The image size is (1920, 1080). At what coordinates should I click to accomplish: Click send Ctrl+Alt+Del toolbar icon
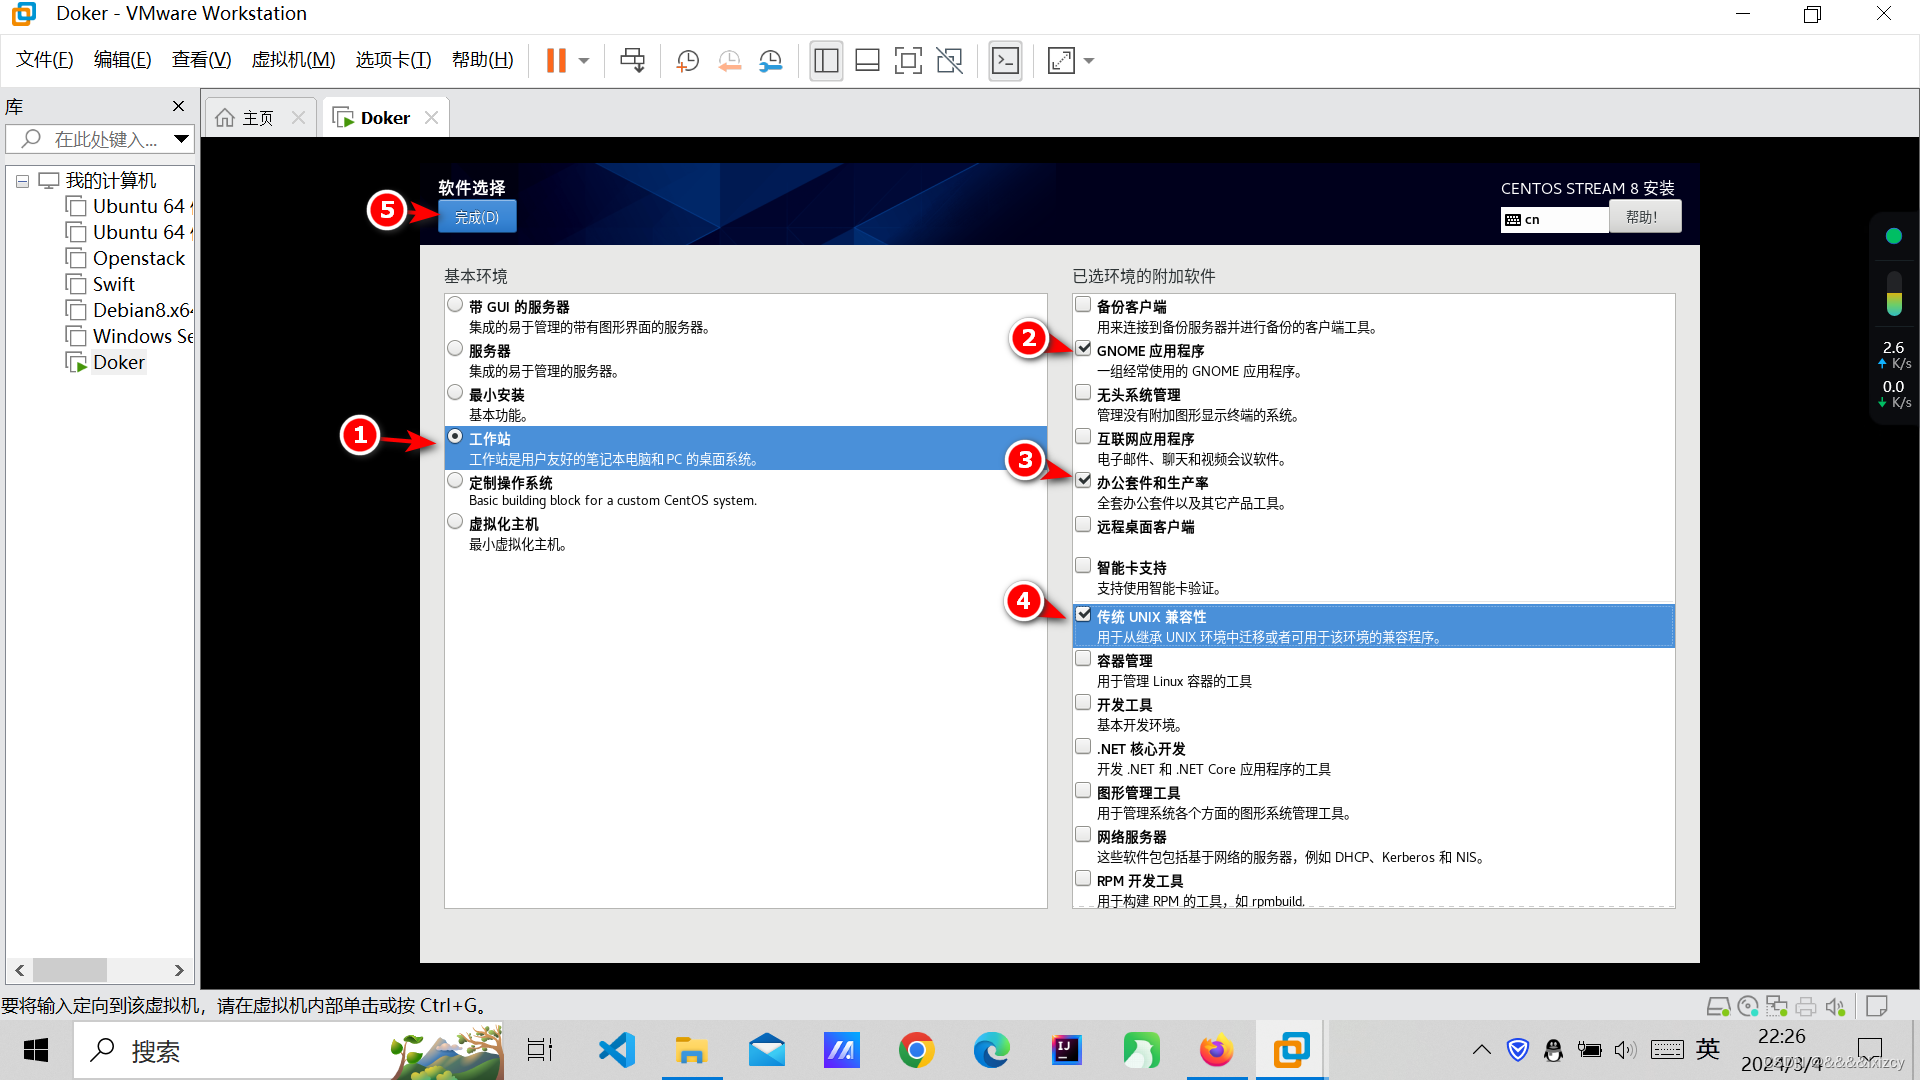[x=632, y=61]
